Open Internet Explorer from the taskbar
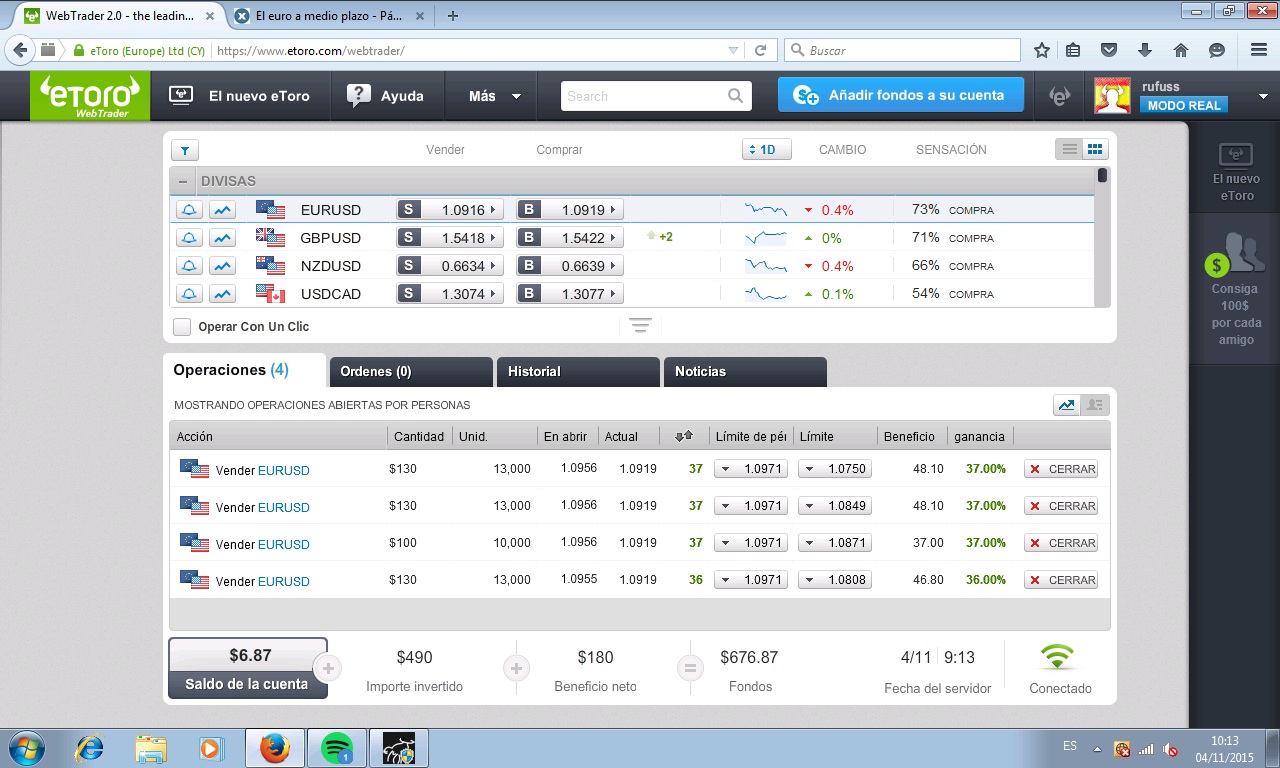1280x768 pixels. (x=90, y=748)
